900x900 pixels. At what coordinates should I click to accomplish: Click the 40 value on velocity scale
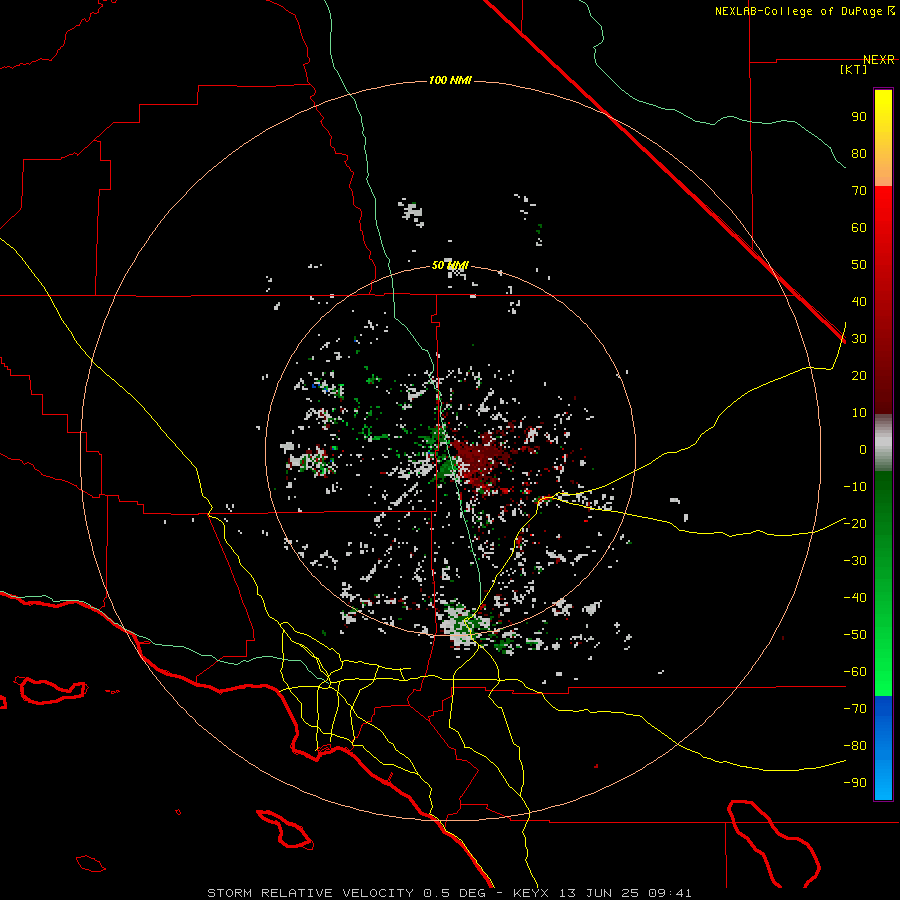tap(859, 302)
